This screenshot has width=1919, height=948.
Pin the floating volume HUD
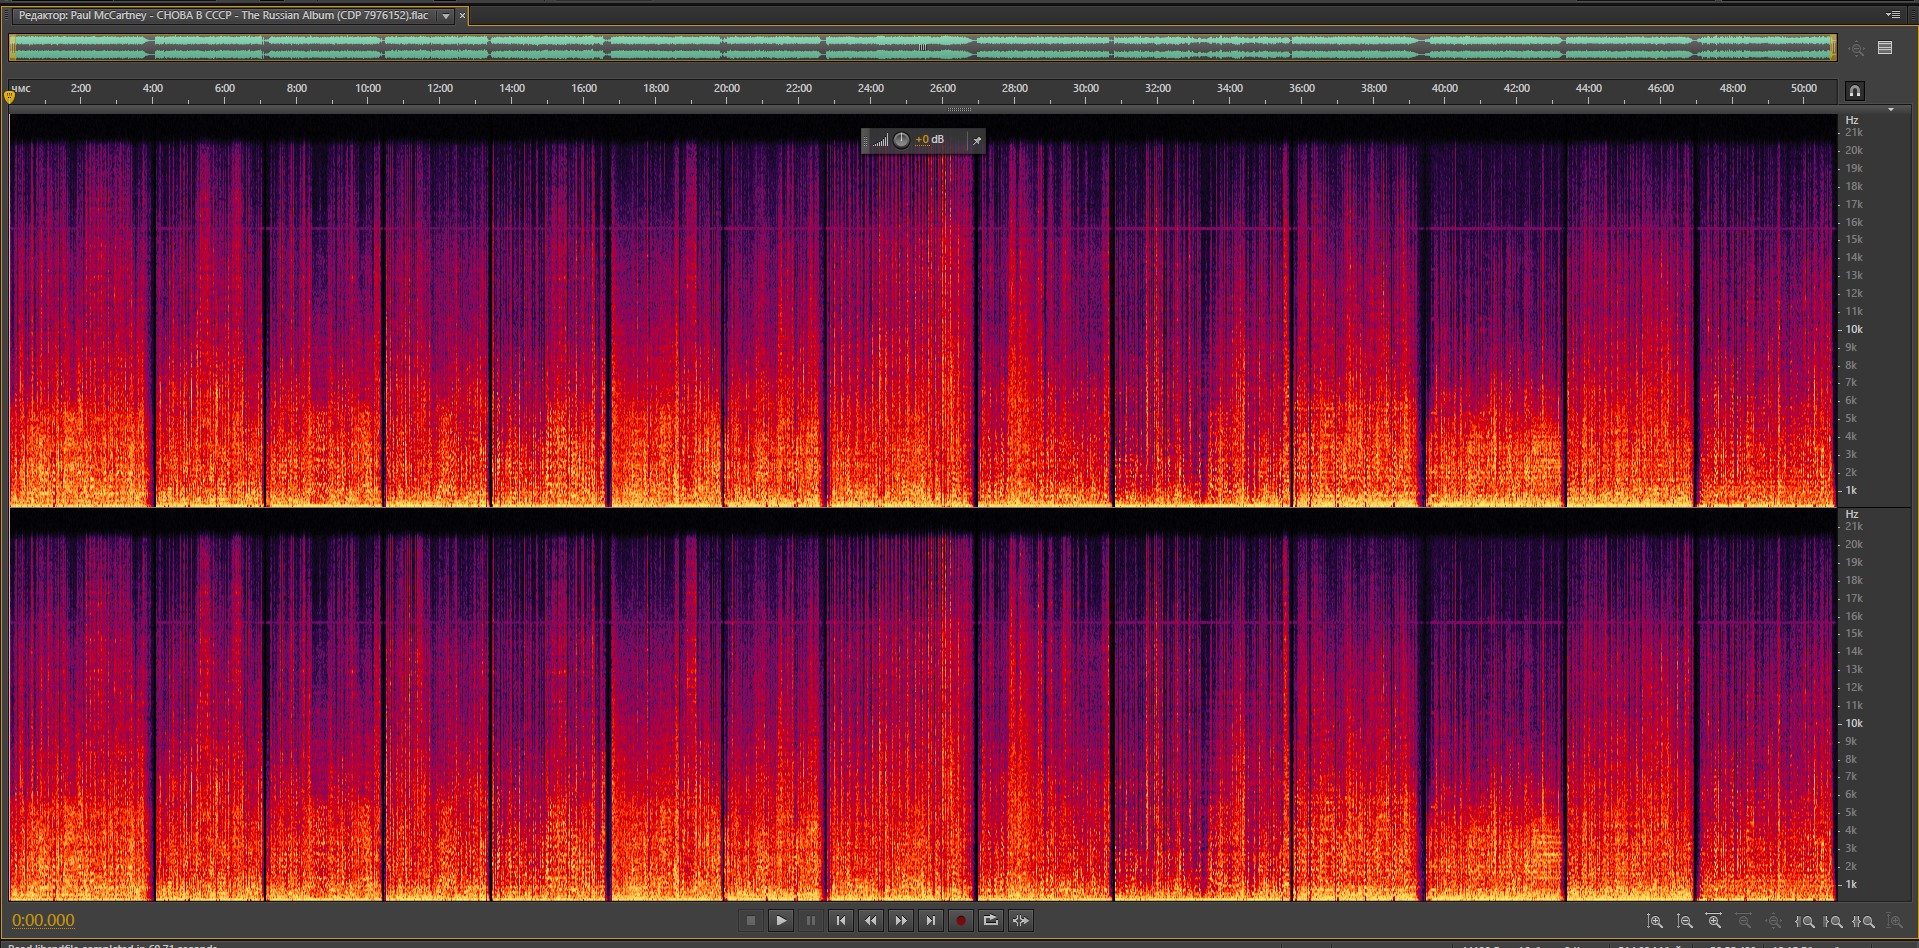pos(977,141)
